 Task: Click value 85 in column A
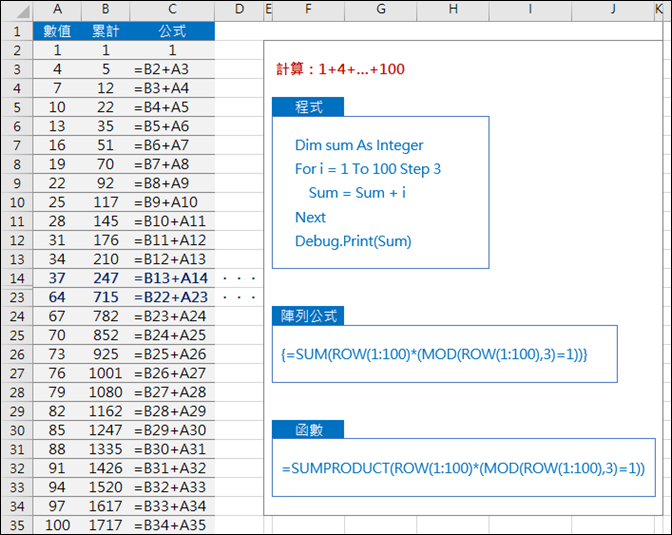click(x=57, y=430)
